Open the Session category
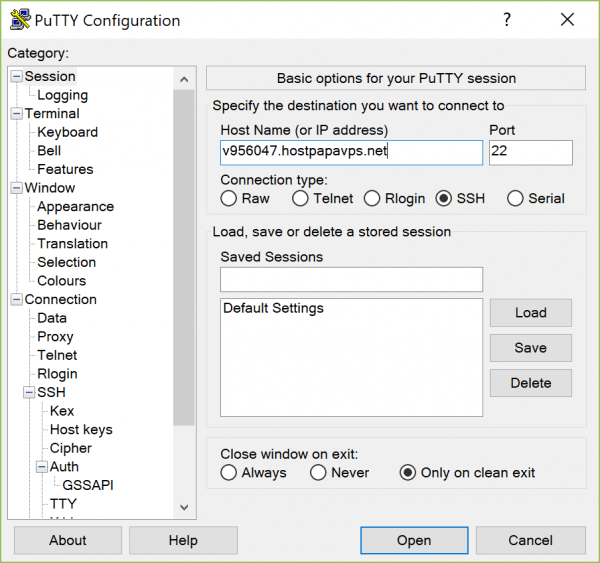Image resolution: width=600 pixels, height=563 pixels. tap(50, 76)
